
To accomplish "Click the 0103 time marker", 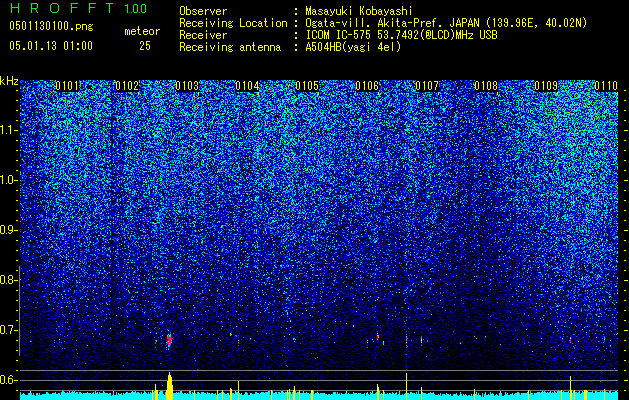I will click(x=187, y=86).
